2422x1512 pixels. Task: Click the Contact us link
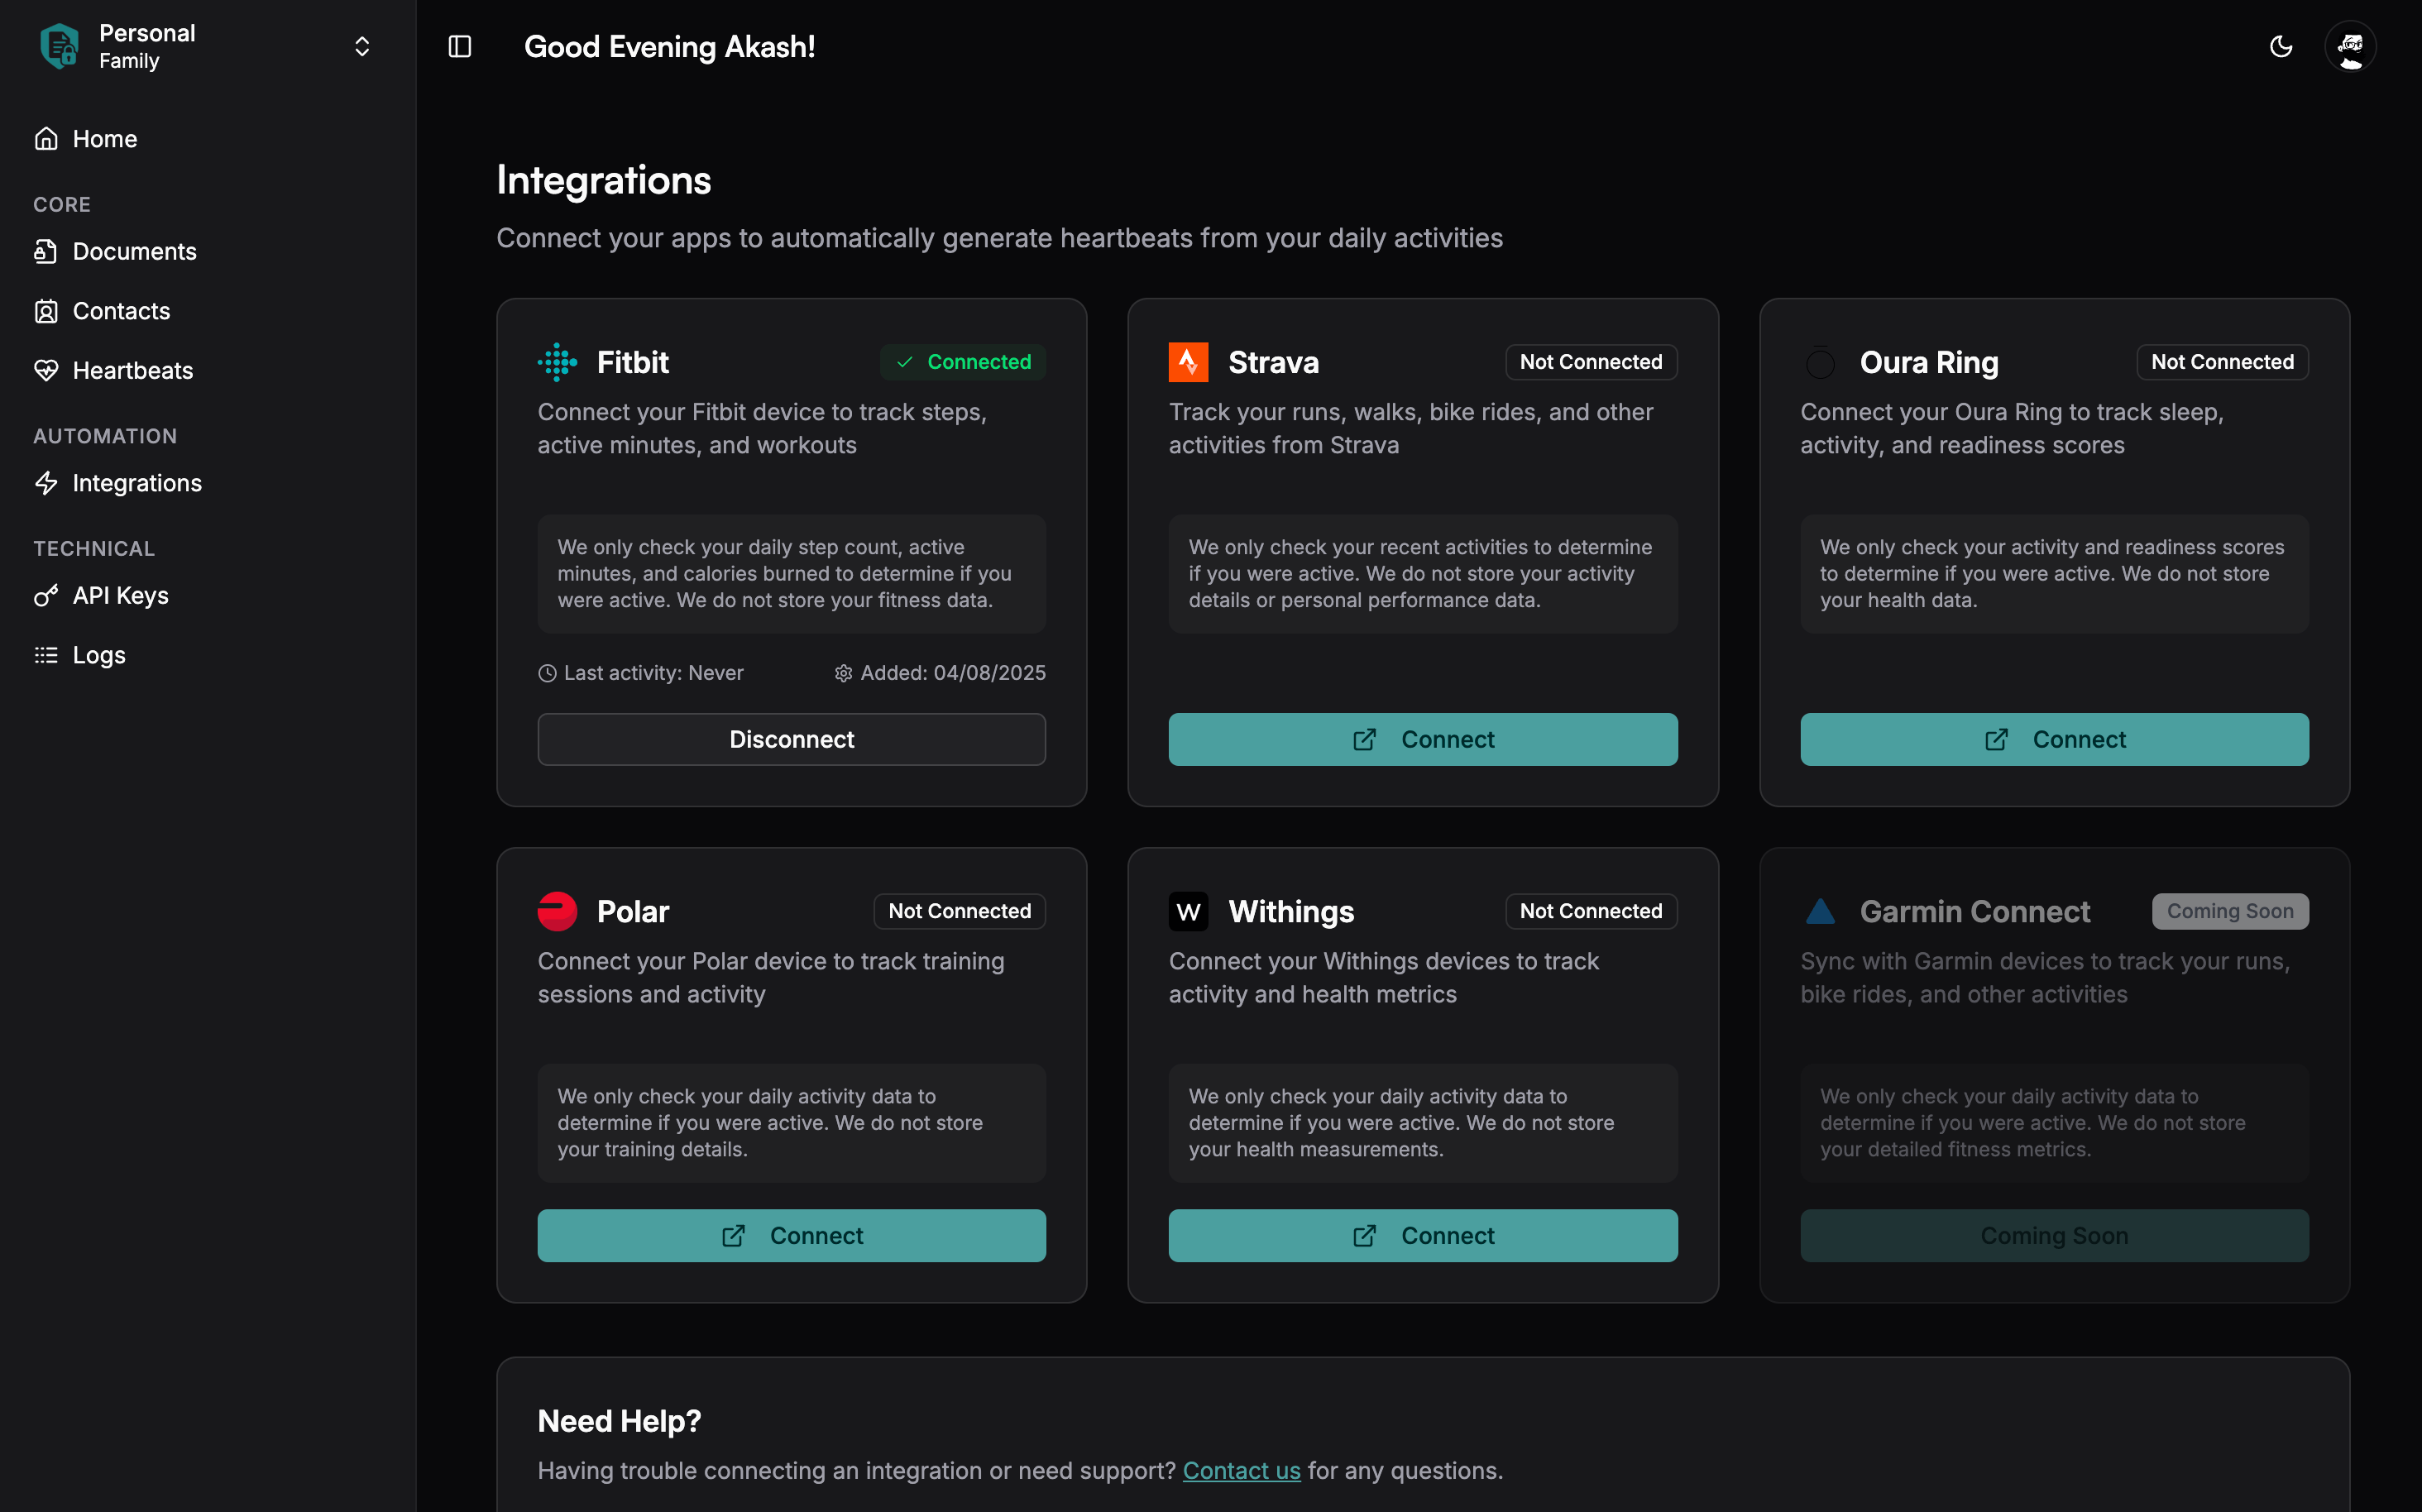1241,1470
